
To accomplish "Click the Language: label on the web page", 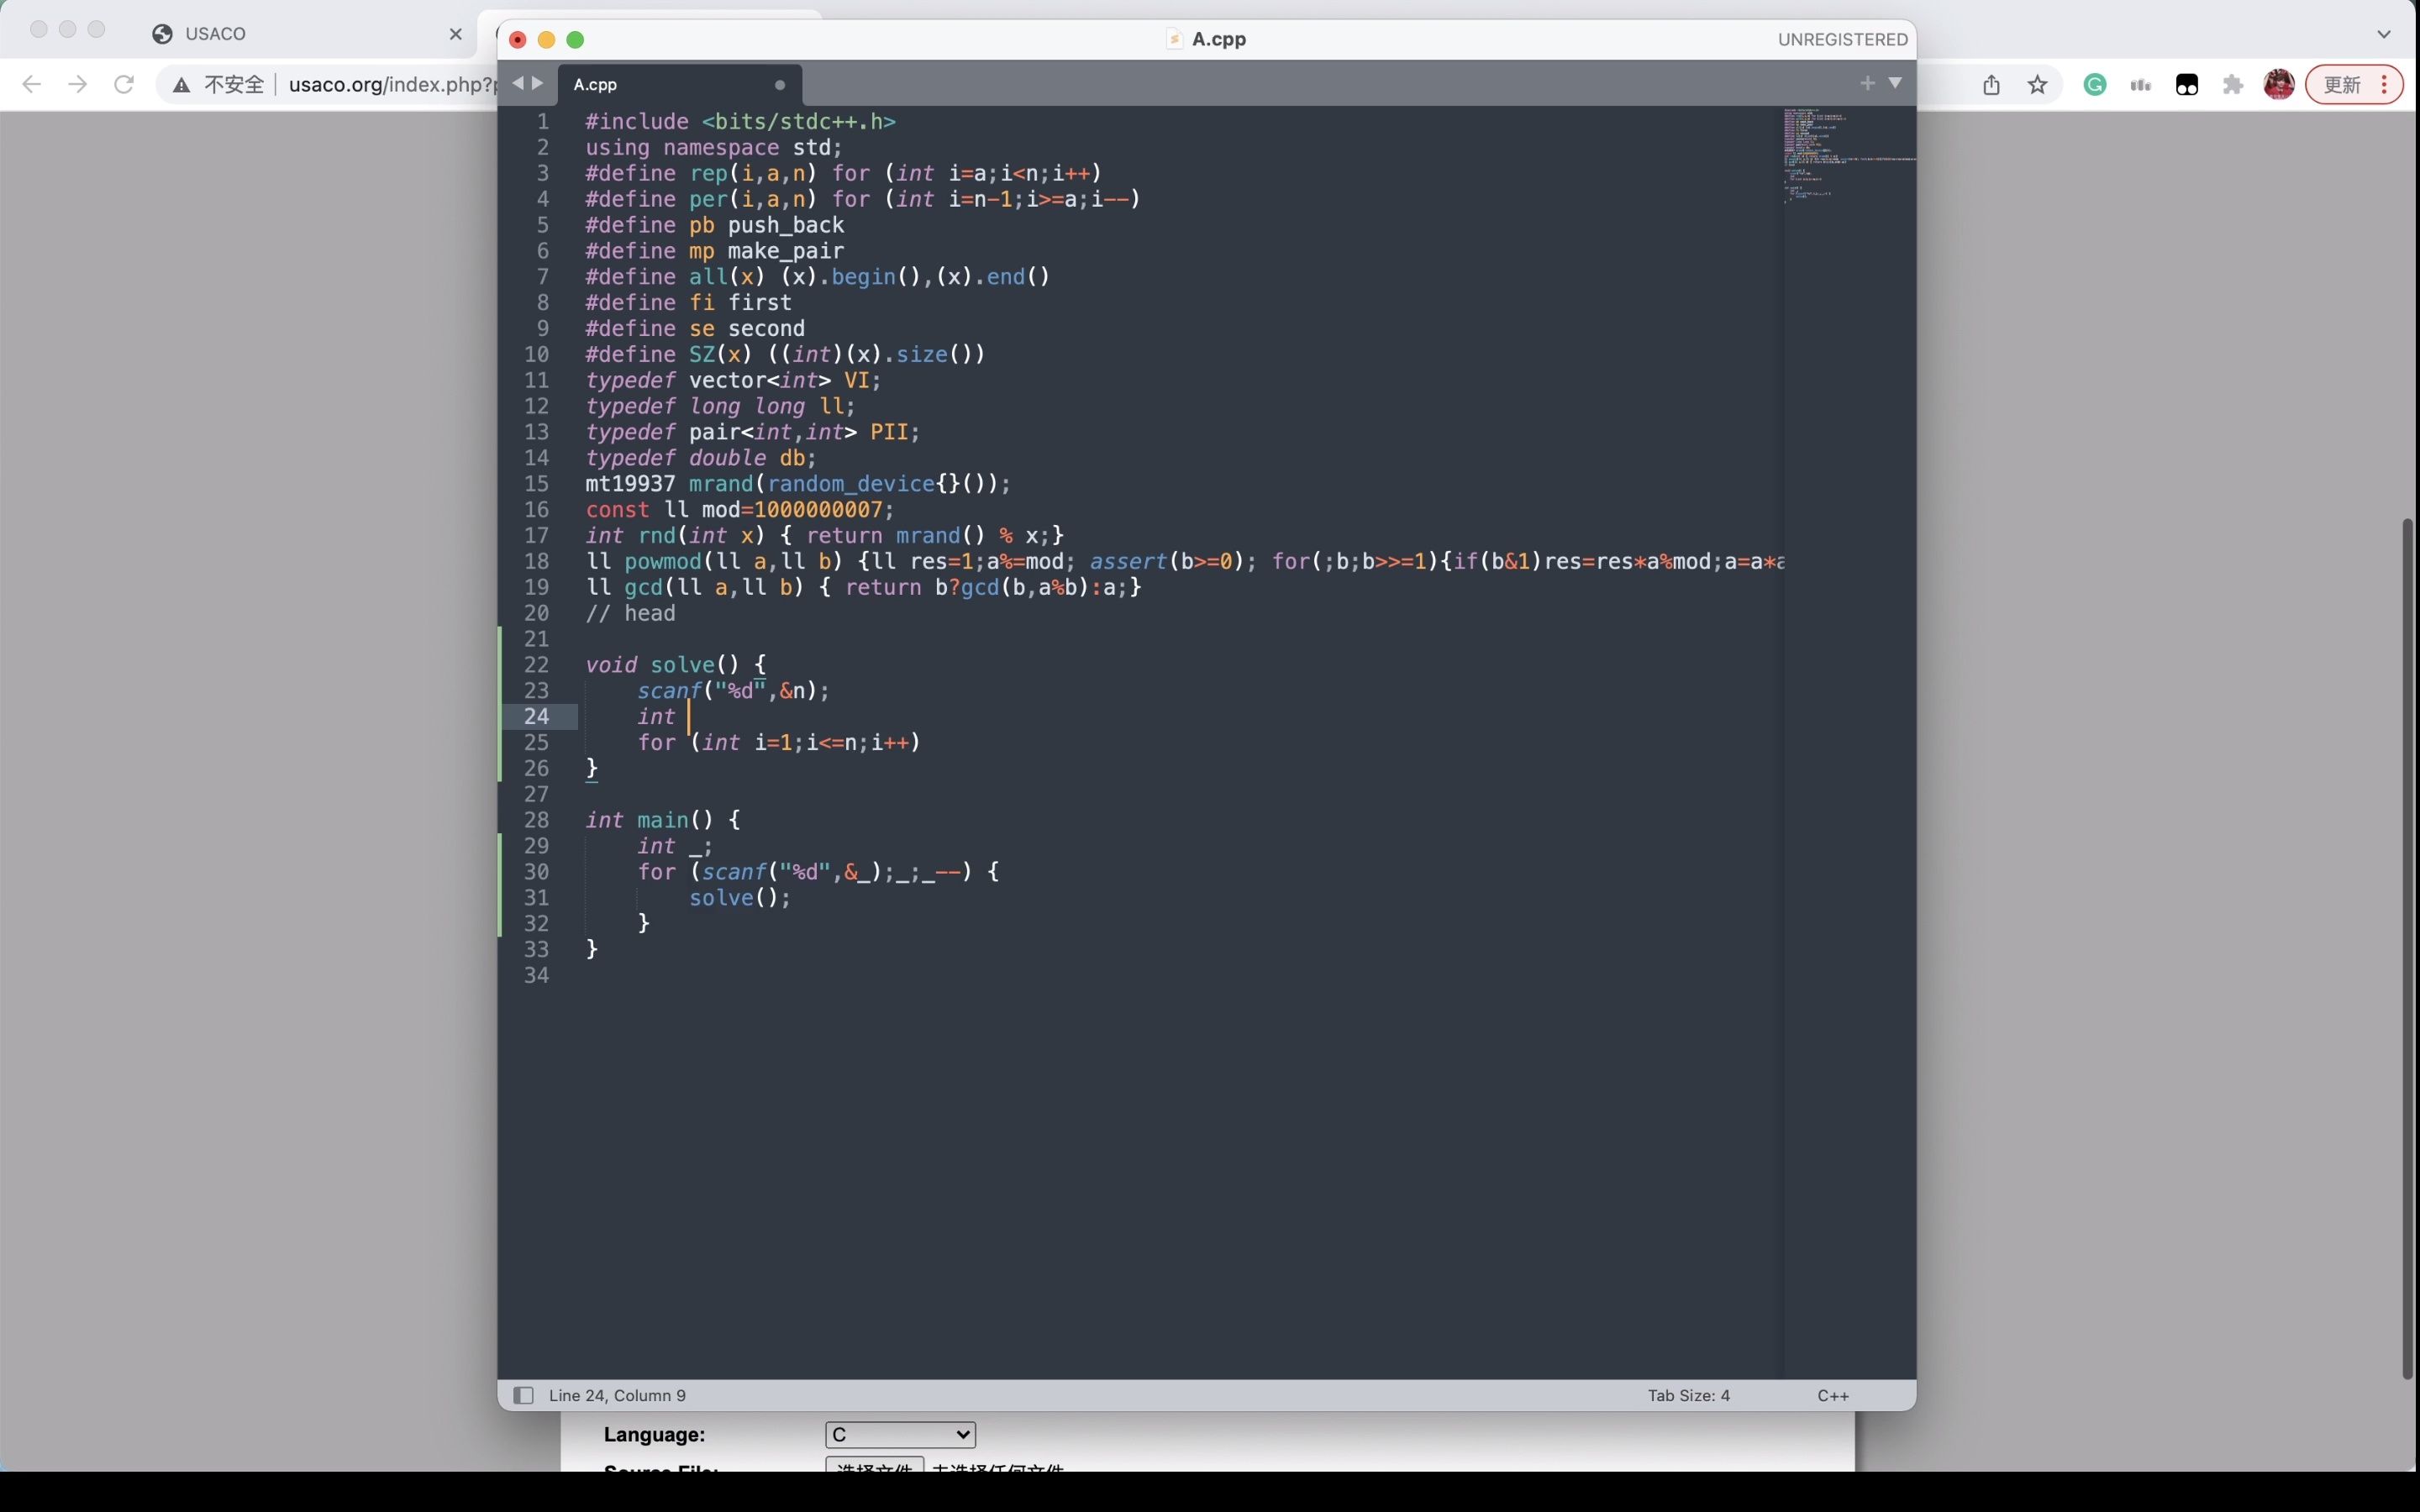I will coord(654,1434).
